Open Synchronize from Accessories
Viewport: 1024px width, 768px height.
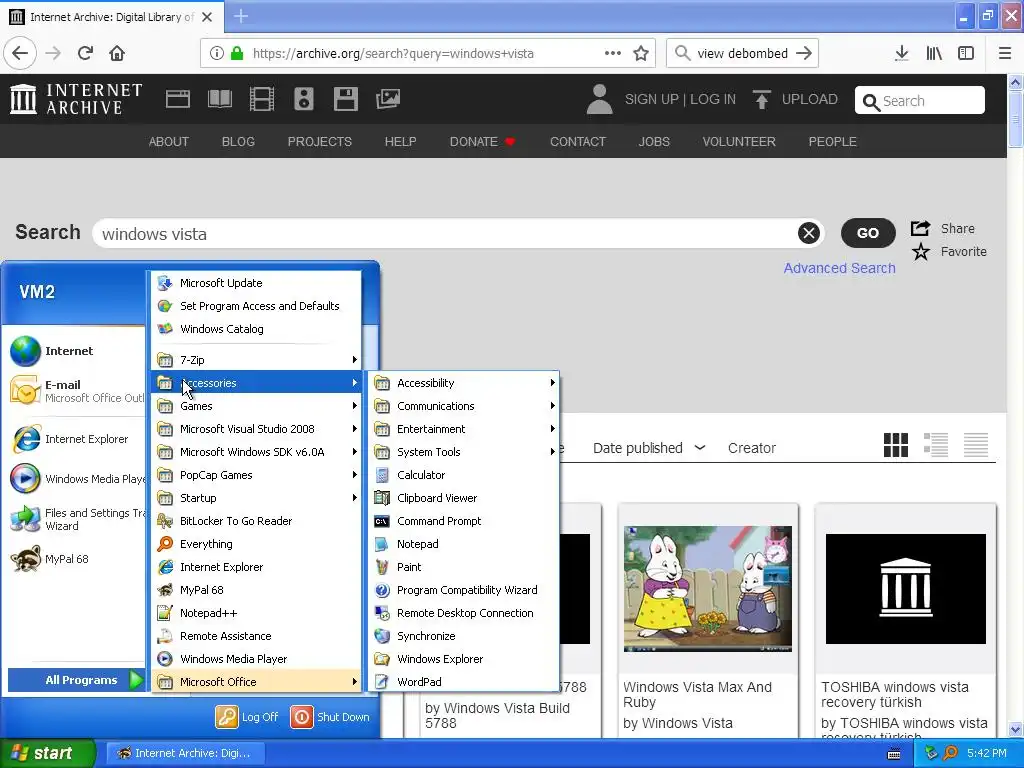[x=463, y=636]
